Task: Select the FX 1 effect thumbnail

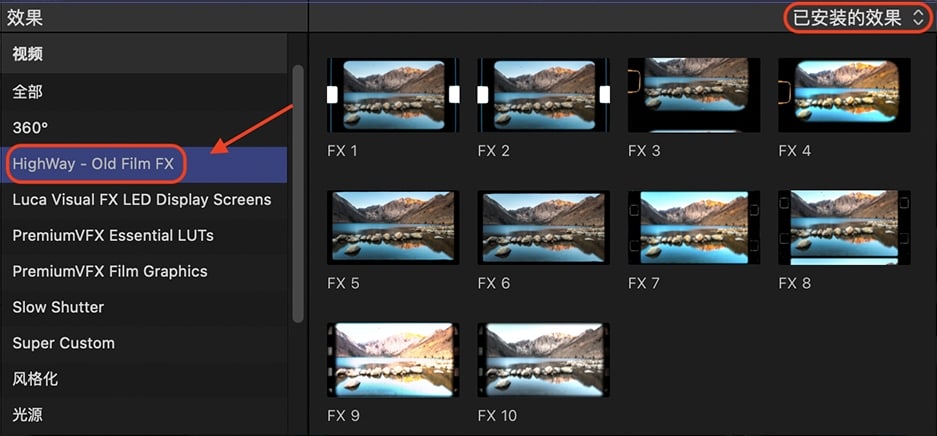Action: tap(393, 95)
